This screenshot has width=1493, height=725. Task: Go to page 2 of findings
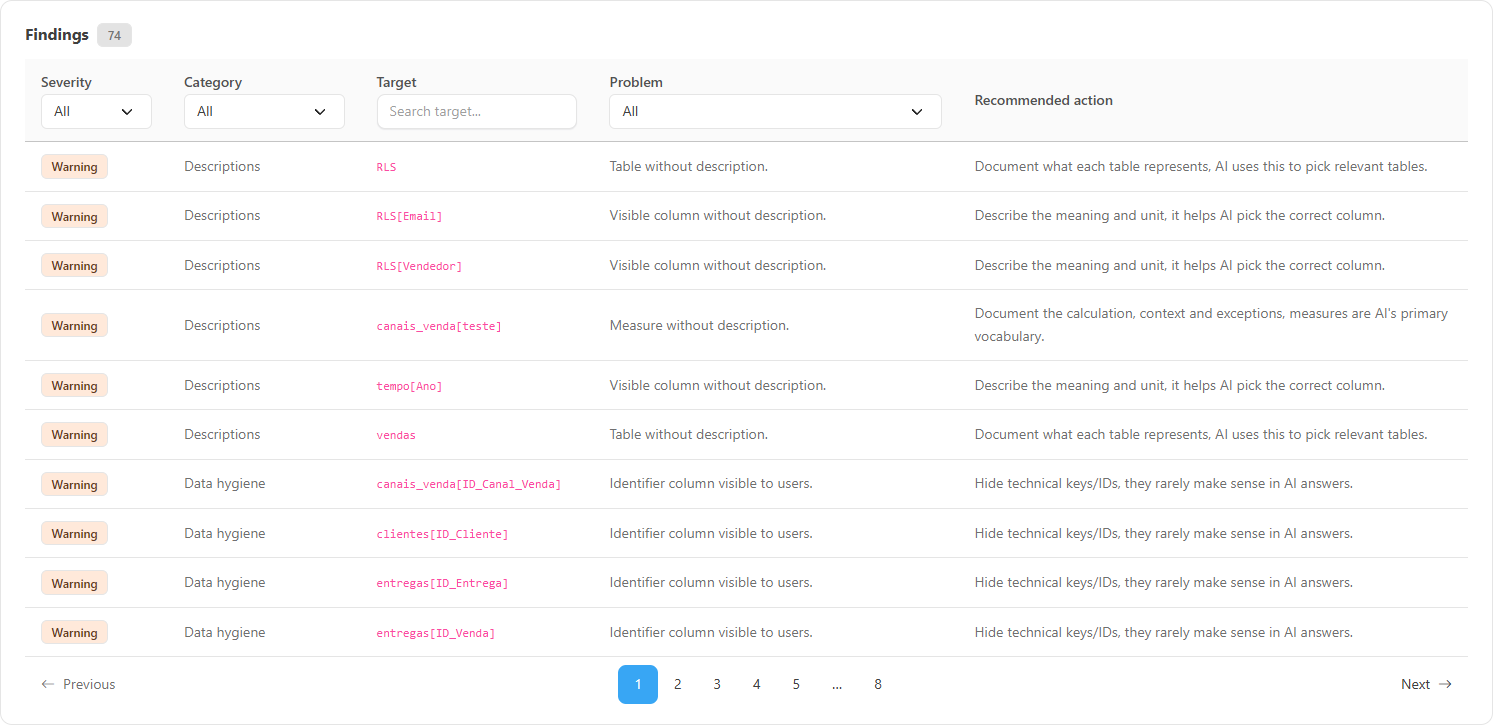678,684
